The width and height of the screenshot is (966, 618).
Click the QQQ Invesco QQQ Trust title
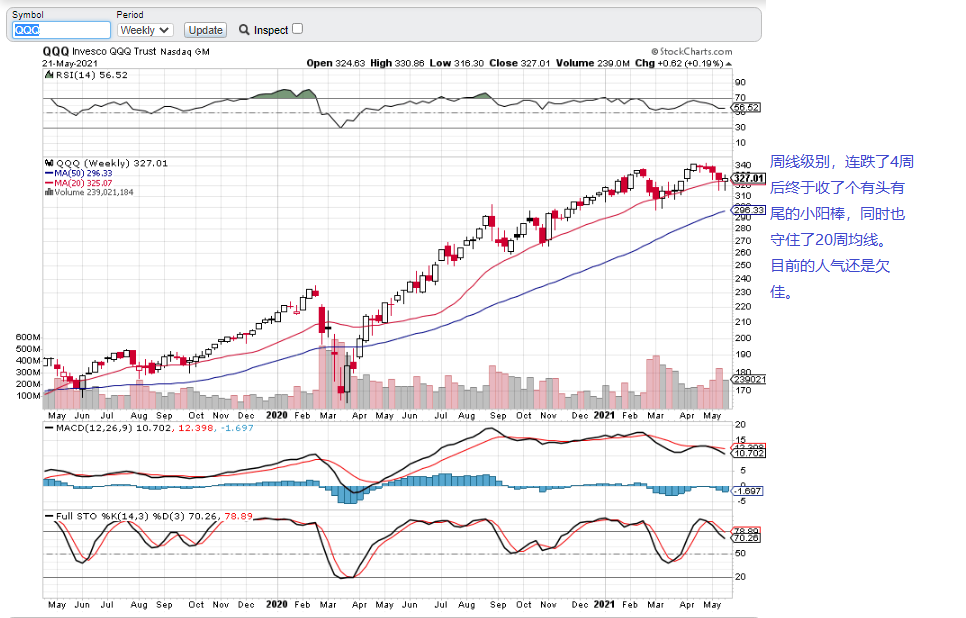pos(126,52)
